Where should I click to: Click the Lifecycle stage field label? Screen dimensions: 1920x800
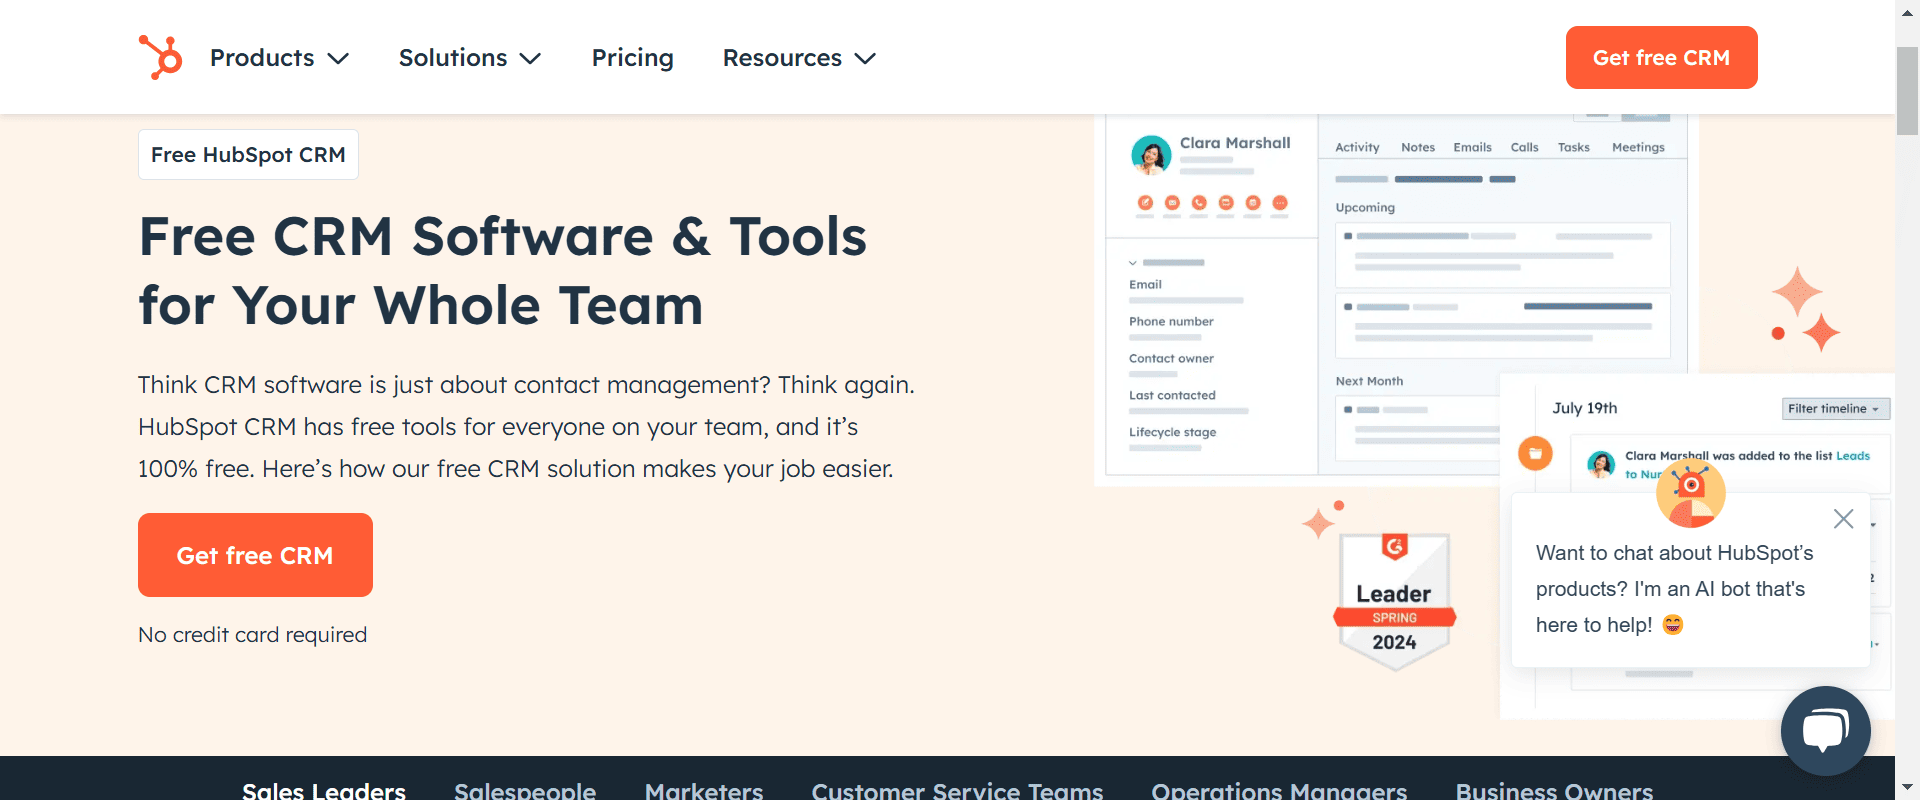(1172, 432)
